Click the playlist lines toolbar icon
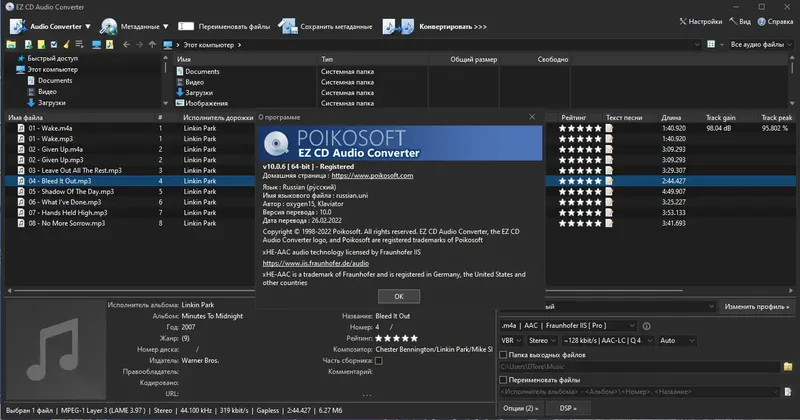Image resolution: width=800 pixels, height=420 pixels. pyautogui.click(x=79, y=45)
